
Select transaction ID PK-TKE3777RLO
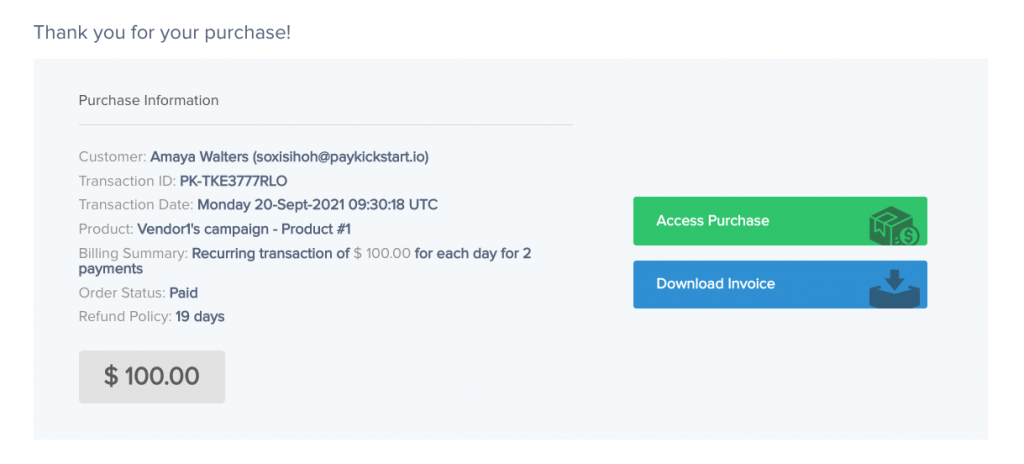coord(233,181)
